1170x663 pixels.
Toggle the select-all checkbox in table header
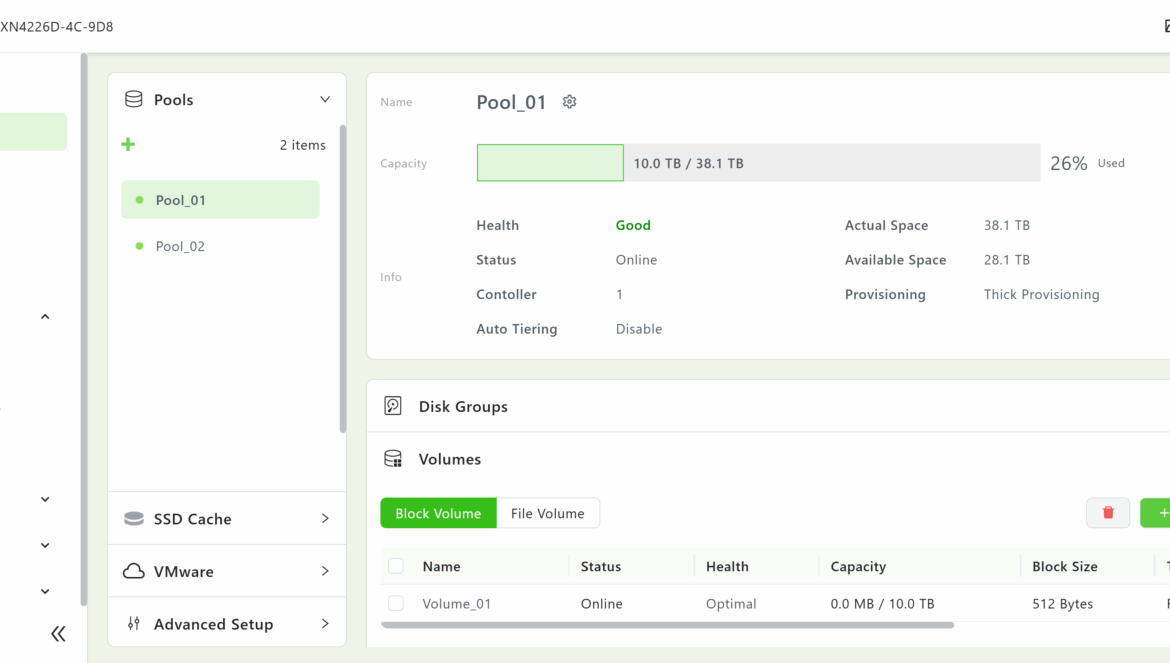[x=396, y=566]
